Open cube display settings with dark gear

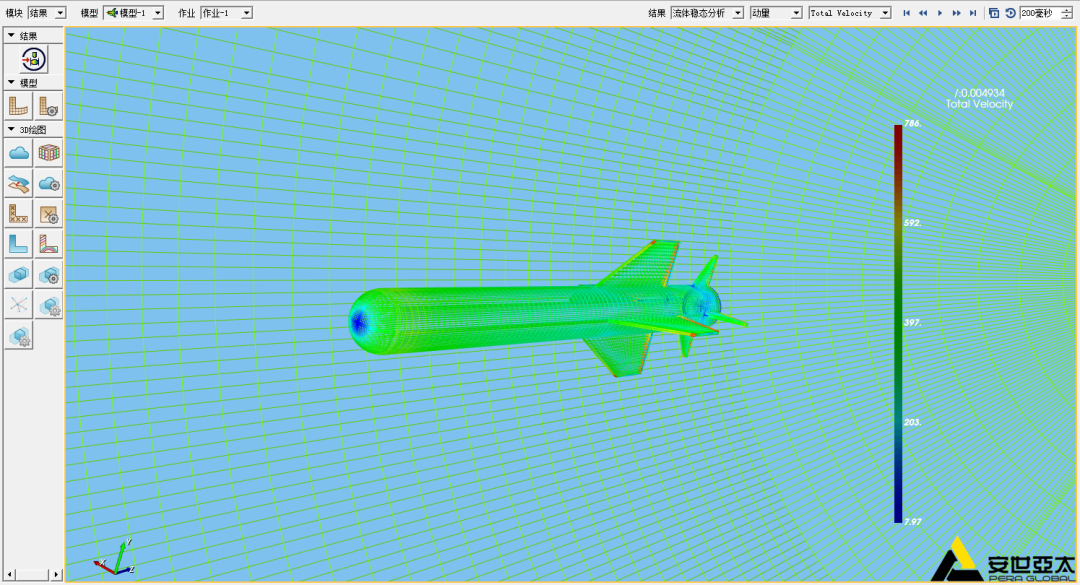click(x=48, y=274)
